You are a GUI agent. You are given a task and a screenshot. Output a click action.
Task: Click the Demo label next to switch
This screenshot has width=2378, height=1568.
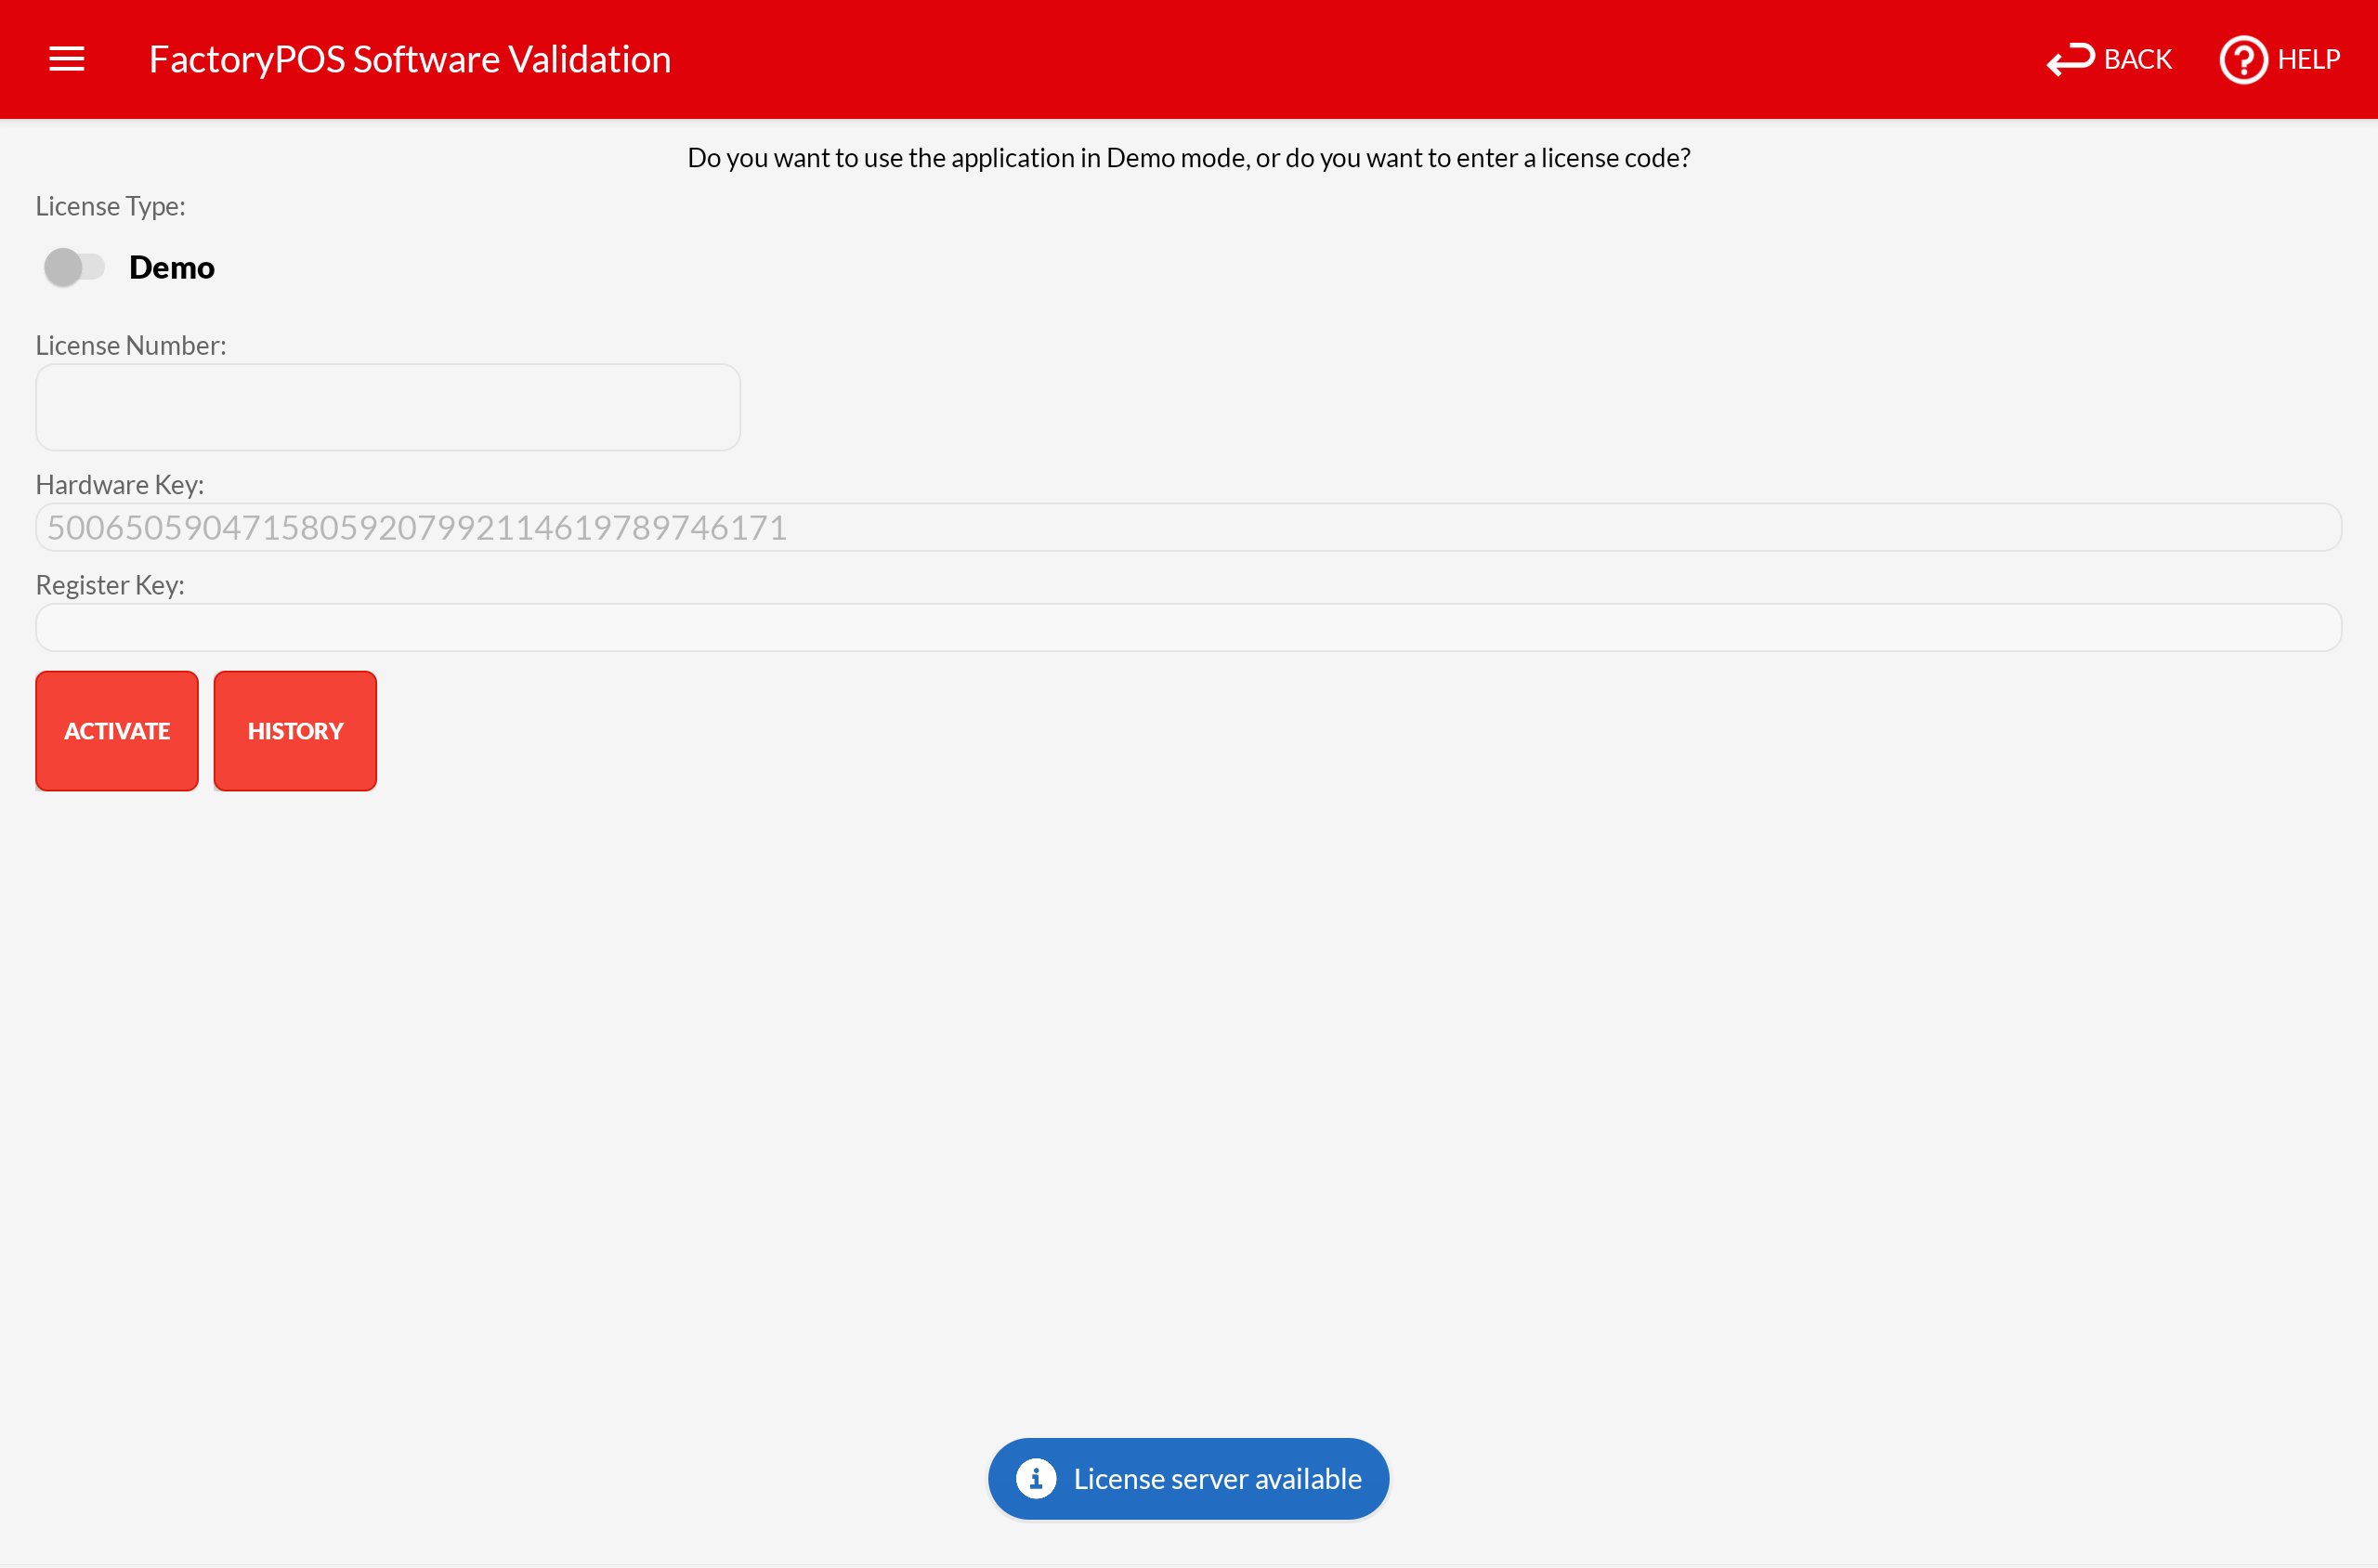tap(172, 267)
